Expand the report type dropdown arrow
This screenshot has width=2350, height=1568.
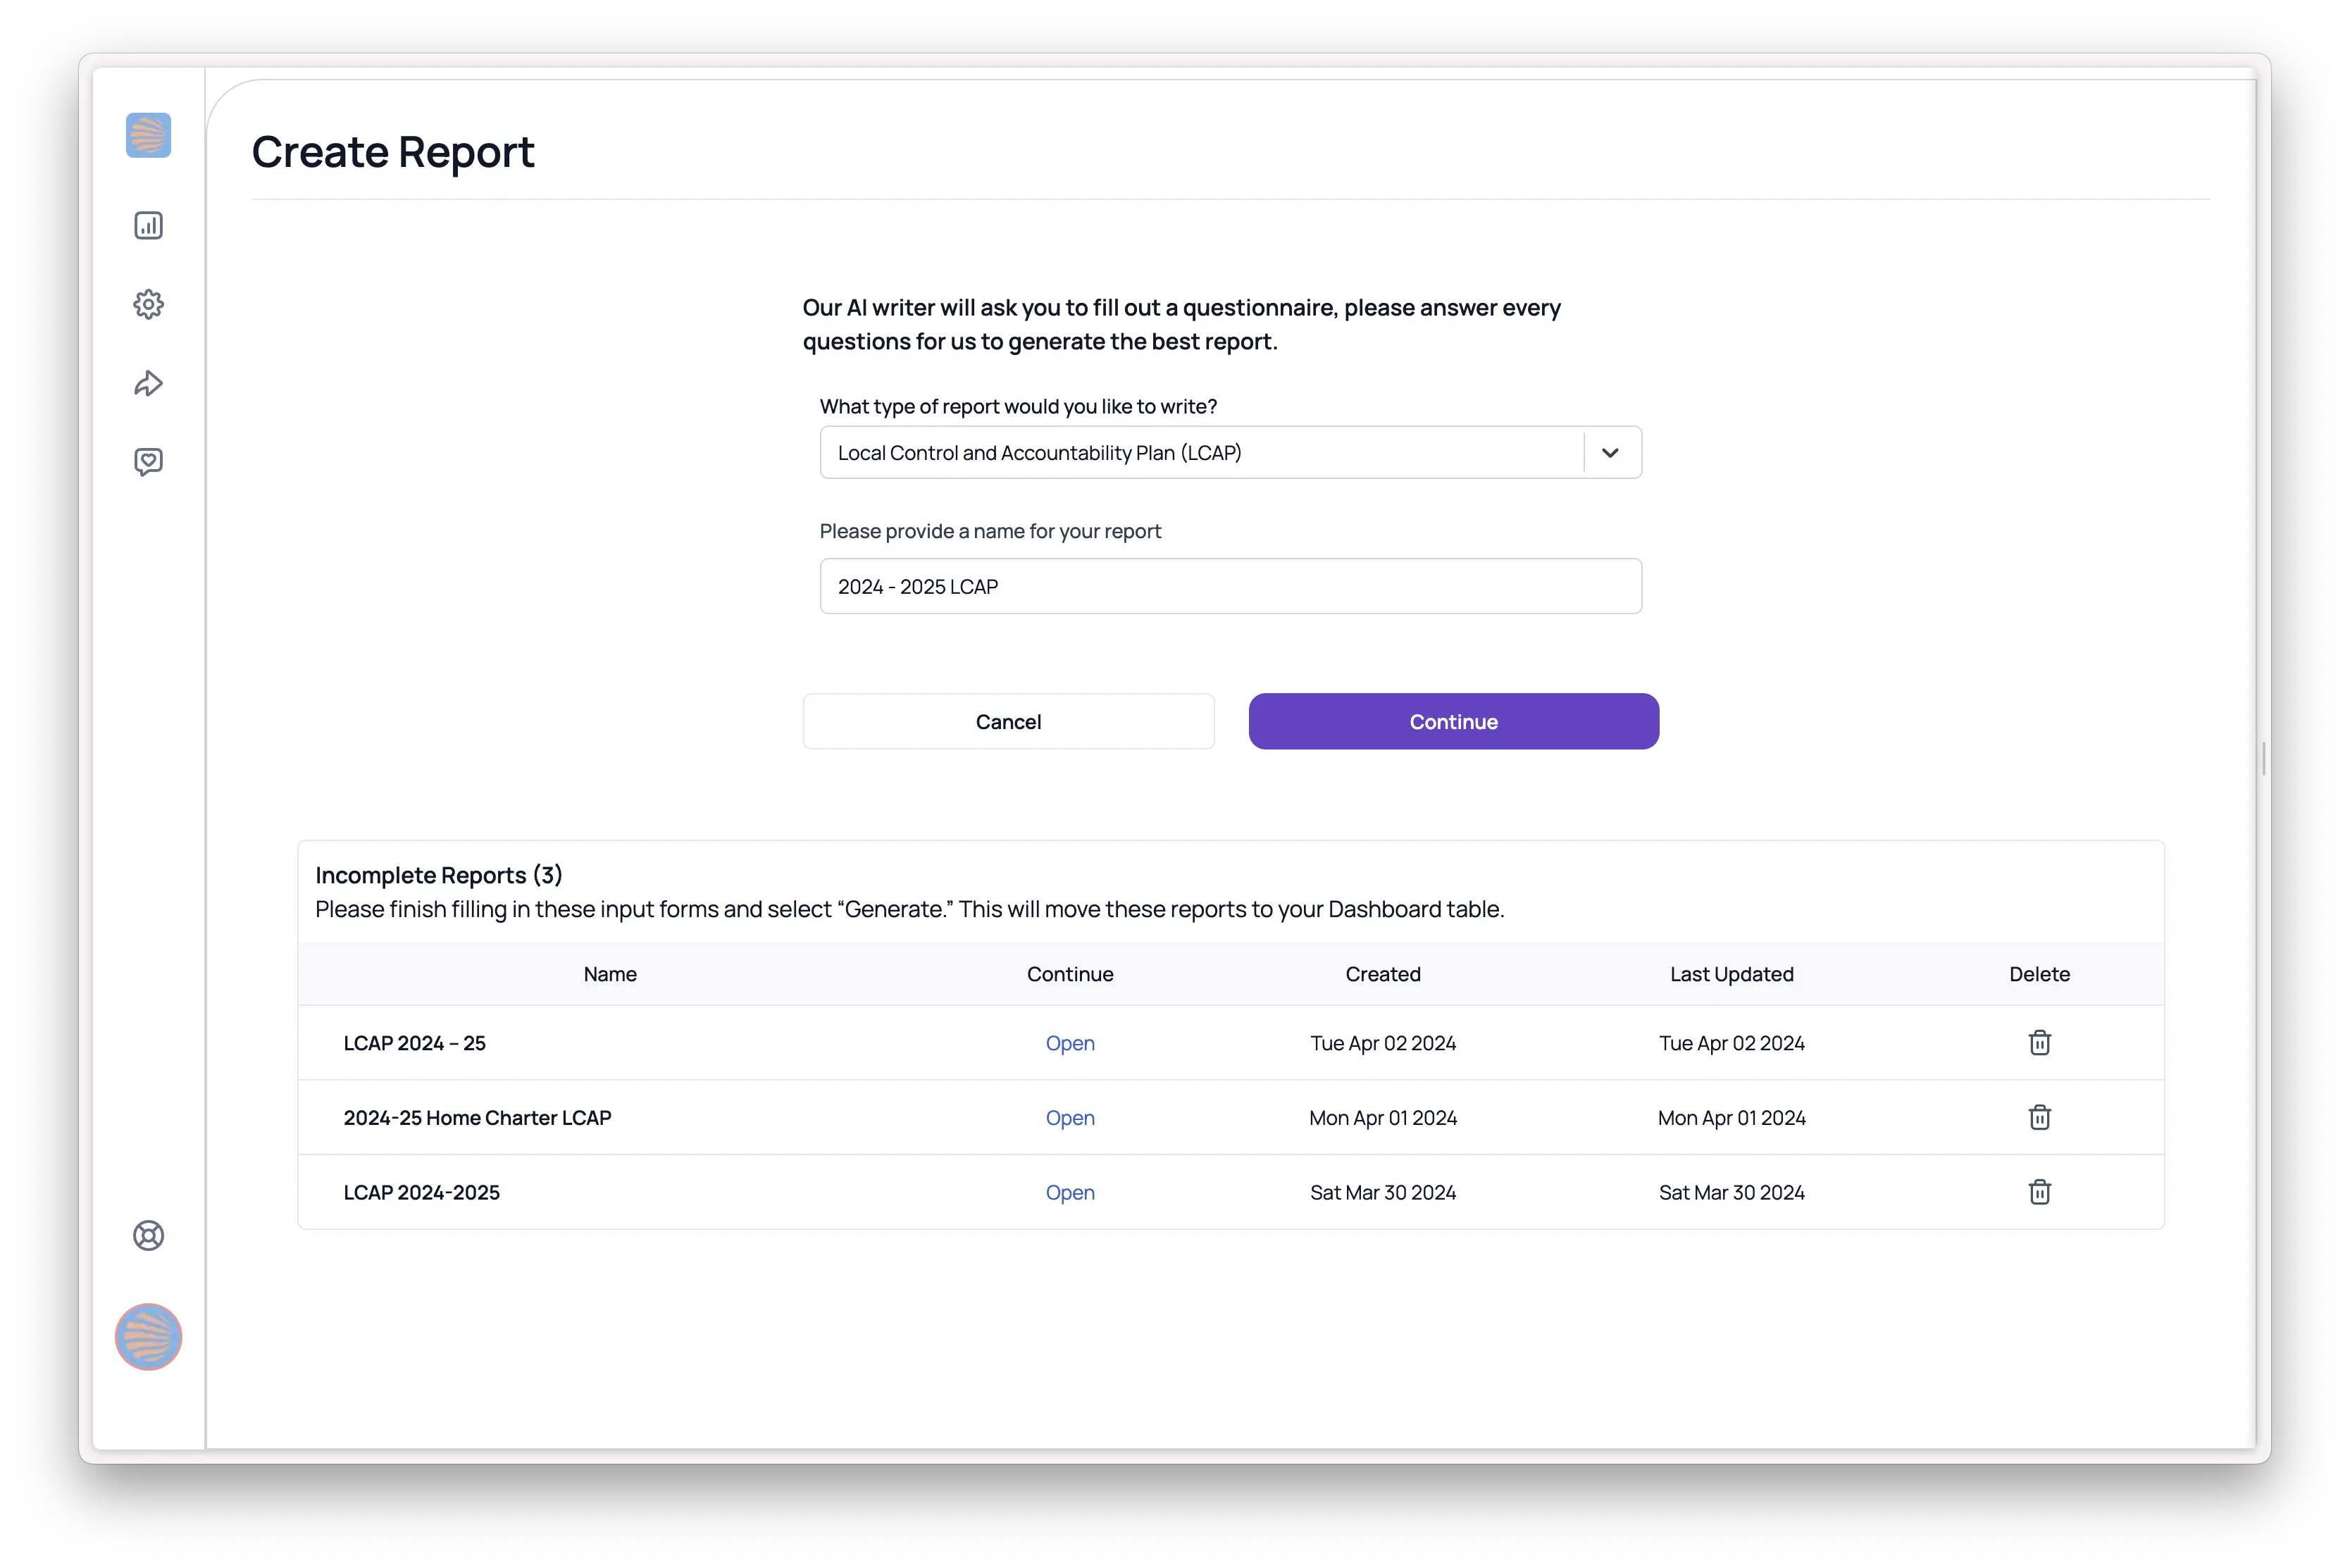(x=1610, y=453)
